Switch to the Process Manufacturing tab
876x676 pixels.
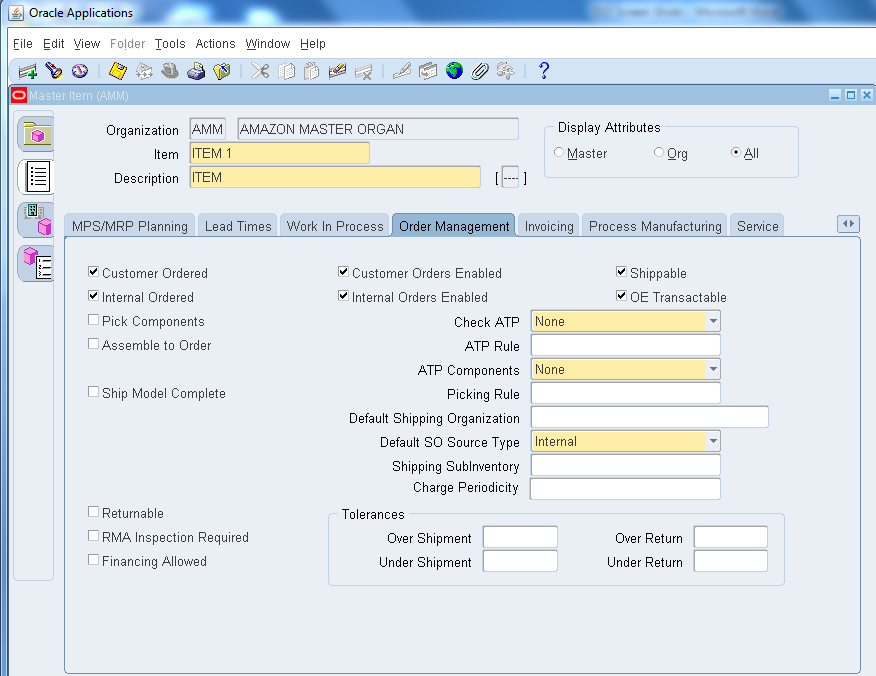click(655, 226)
